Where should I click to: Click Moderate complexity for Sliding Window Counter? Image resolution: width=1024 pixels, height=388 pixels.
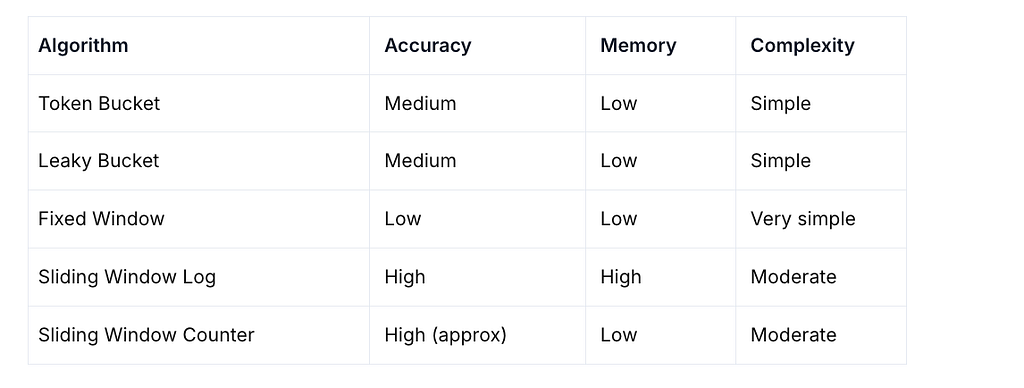tap(793, 334)
